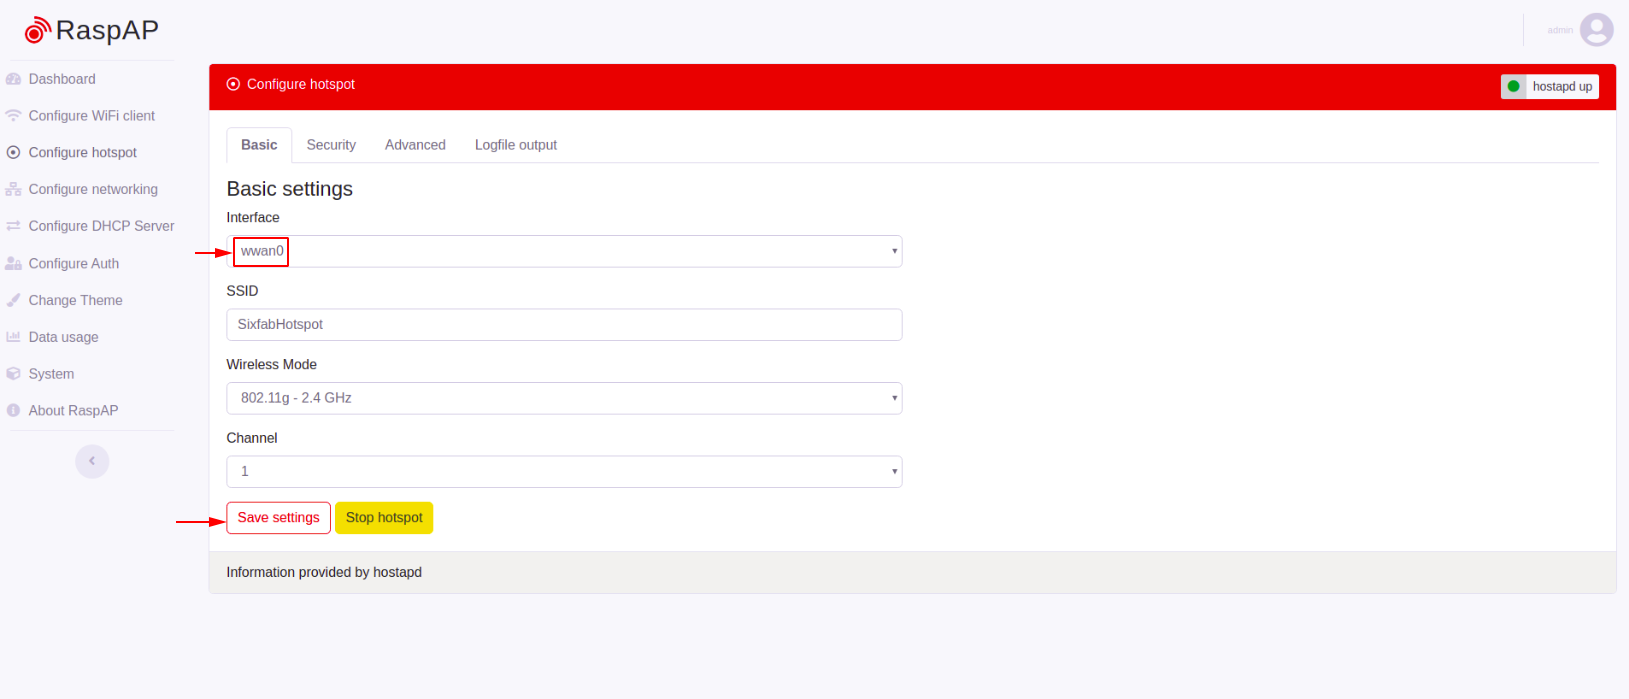Click the Wireless Mode label

(272, 365)
